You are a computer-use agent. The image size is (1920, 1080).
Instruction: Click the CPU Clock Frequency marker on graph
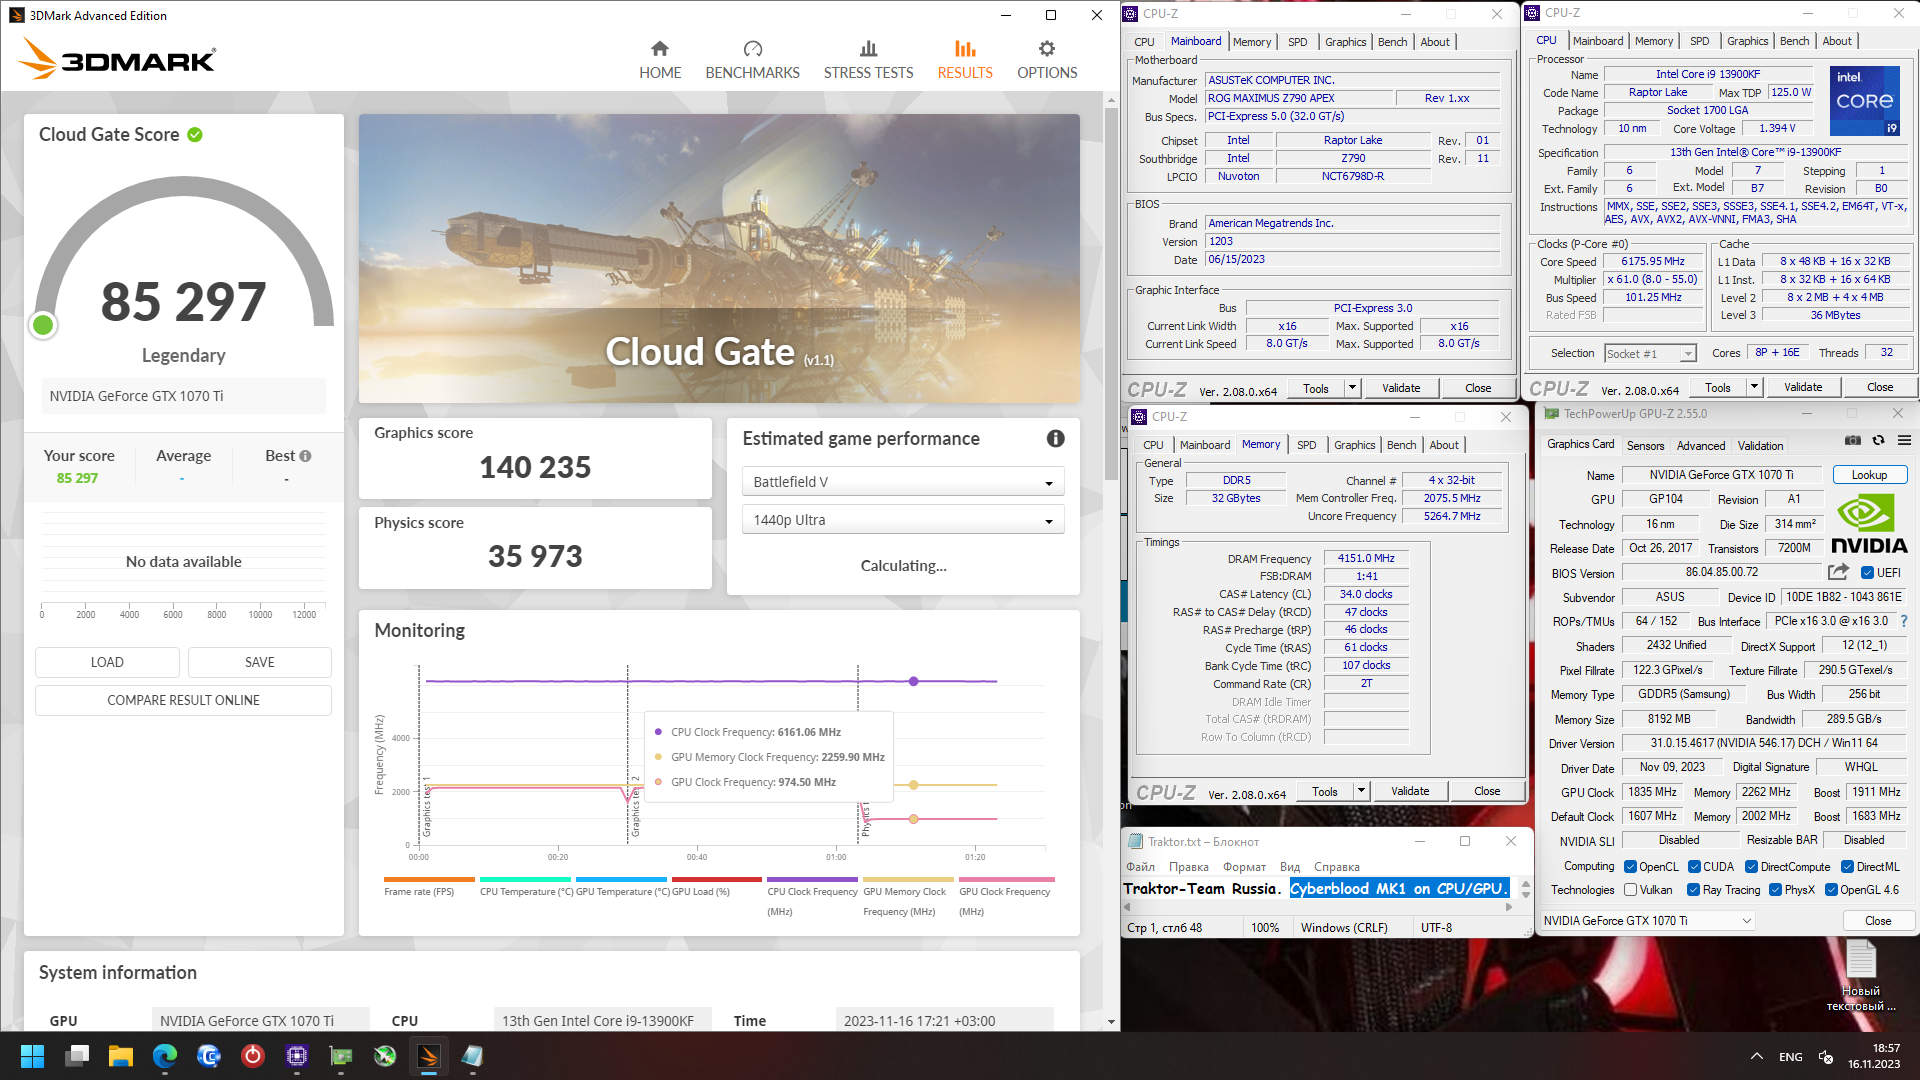click(x=913, y=681)
